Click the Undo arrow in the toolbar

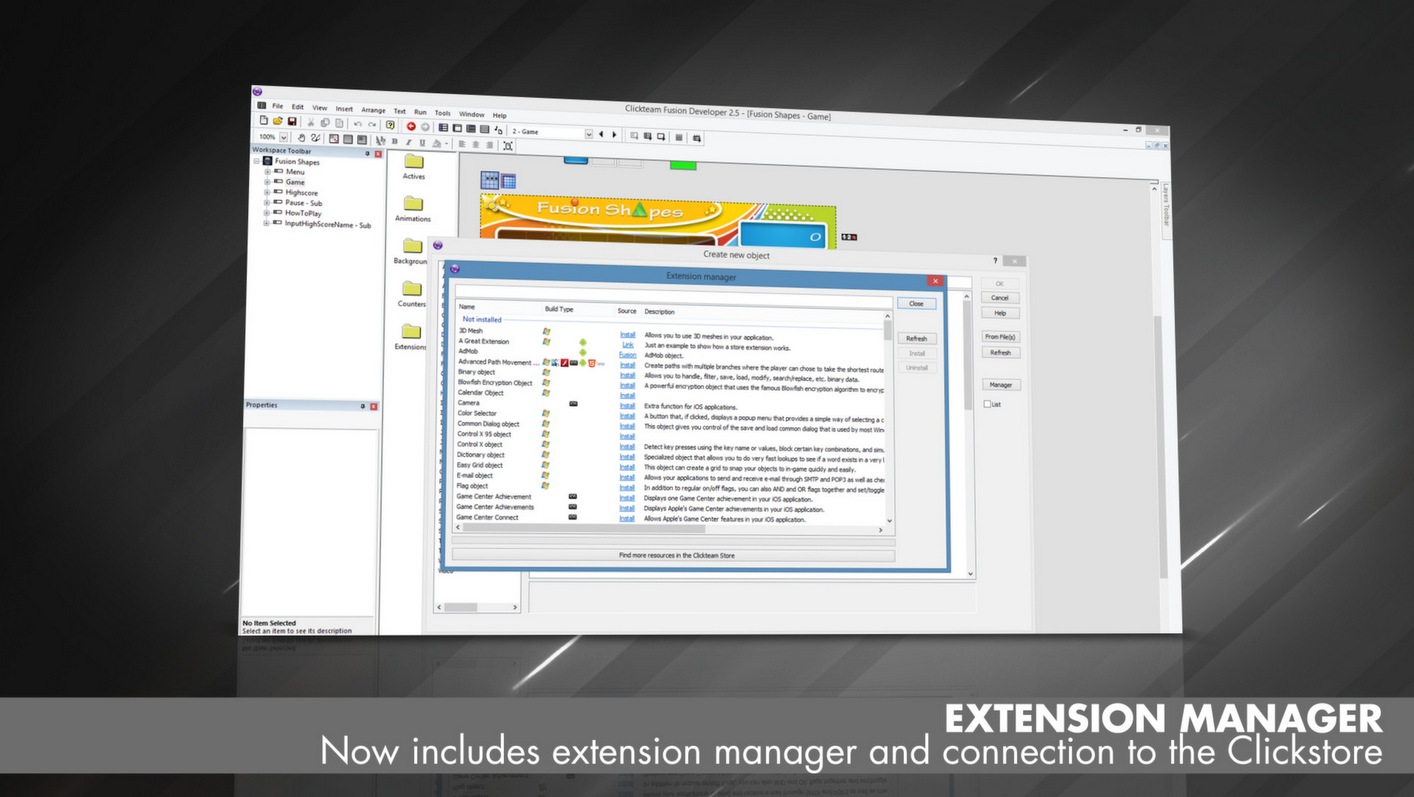(x=358, y=124)
